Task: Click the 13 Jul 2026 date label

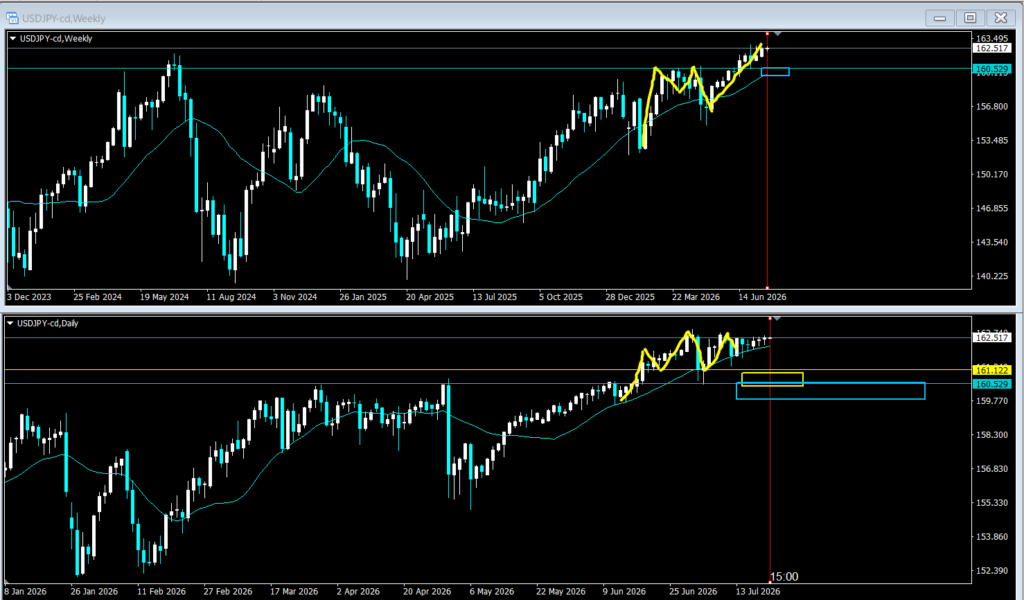Action: click(758, 592)
